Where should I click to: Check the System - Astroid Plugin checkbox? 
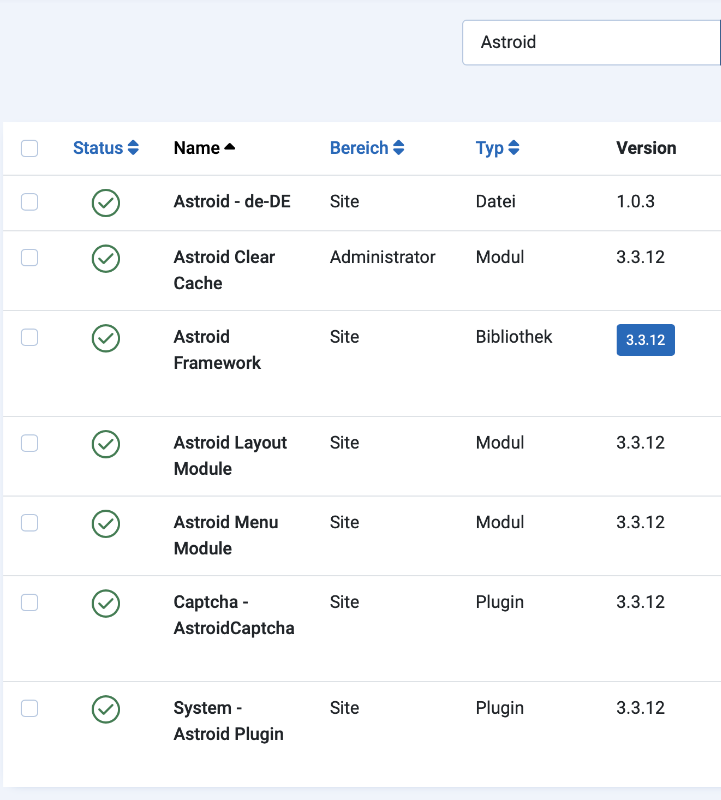[30, 708]
